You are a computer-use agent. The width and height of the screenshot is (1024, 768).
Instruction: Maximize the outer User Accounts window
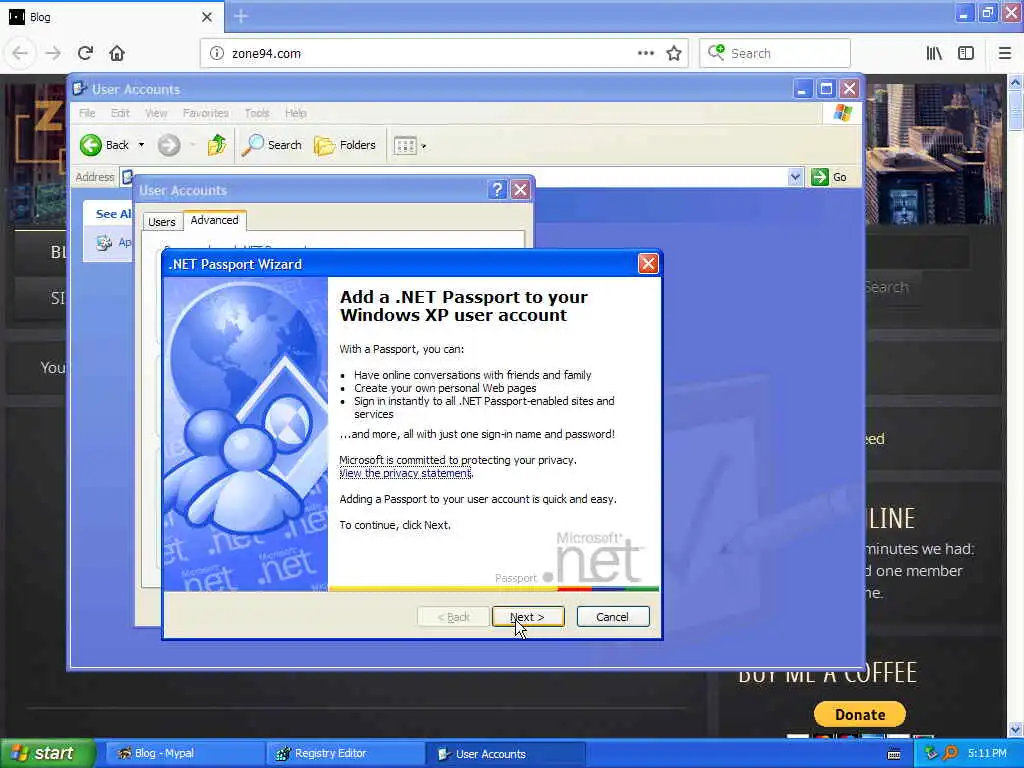826,88
